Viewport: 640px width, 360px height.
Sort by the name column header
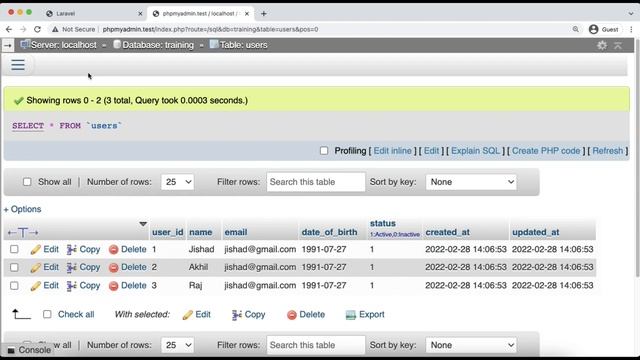200,232
